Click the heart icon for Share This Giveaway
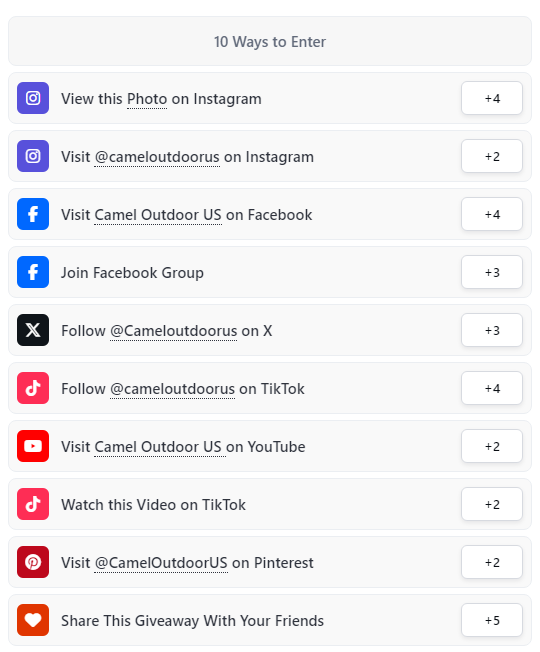This screenshot has height=652, width=540. click(33, 620)
